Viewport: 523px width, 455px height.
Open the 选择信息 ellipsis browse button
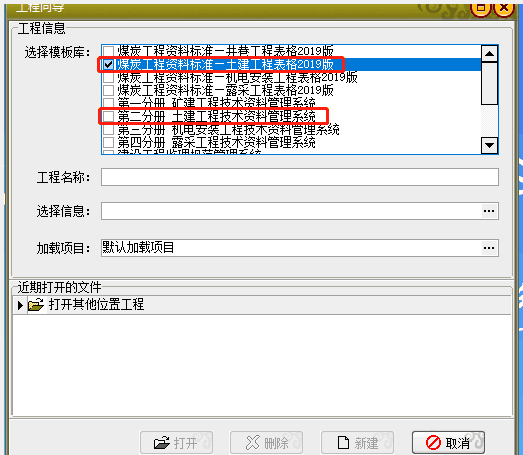point(489,211)
